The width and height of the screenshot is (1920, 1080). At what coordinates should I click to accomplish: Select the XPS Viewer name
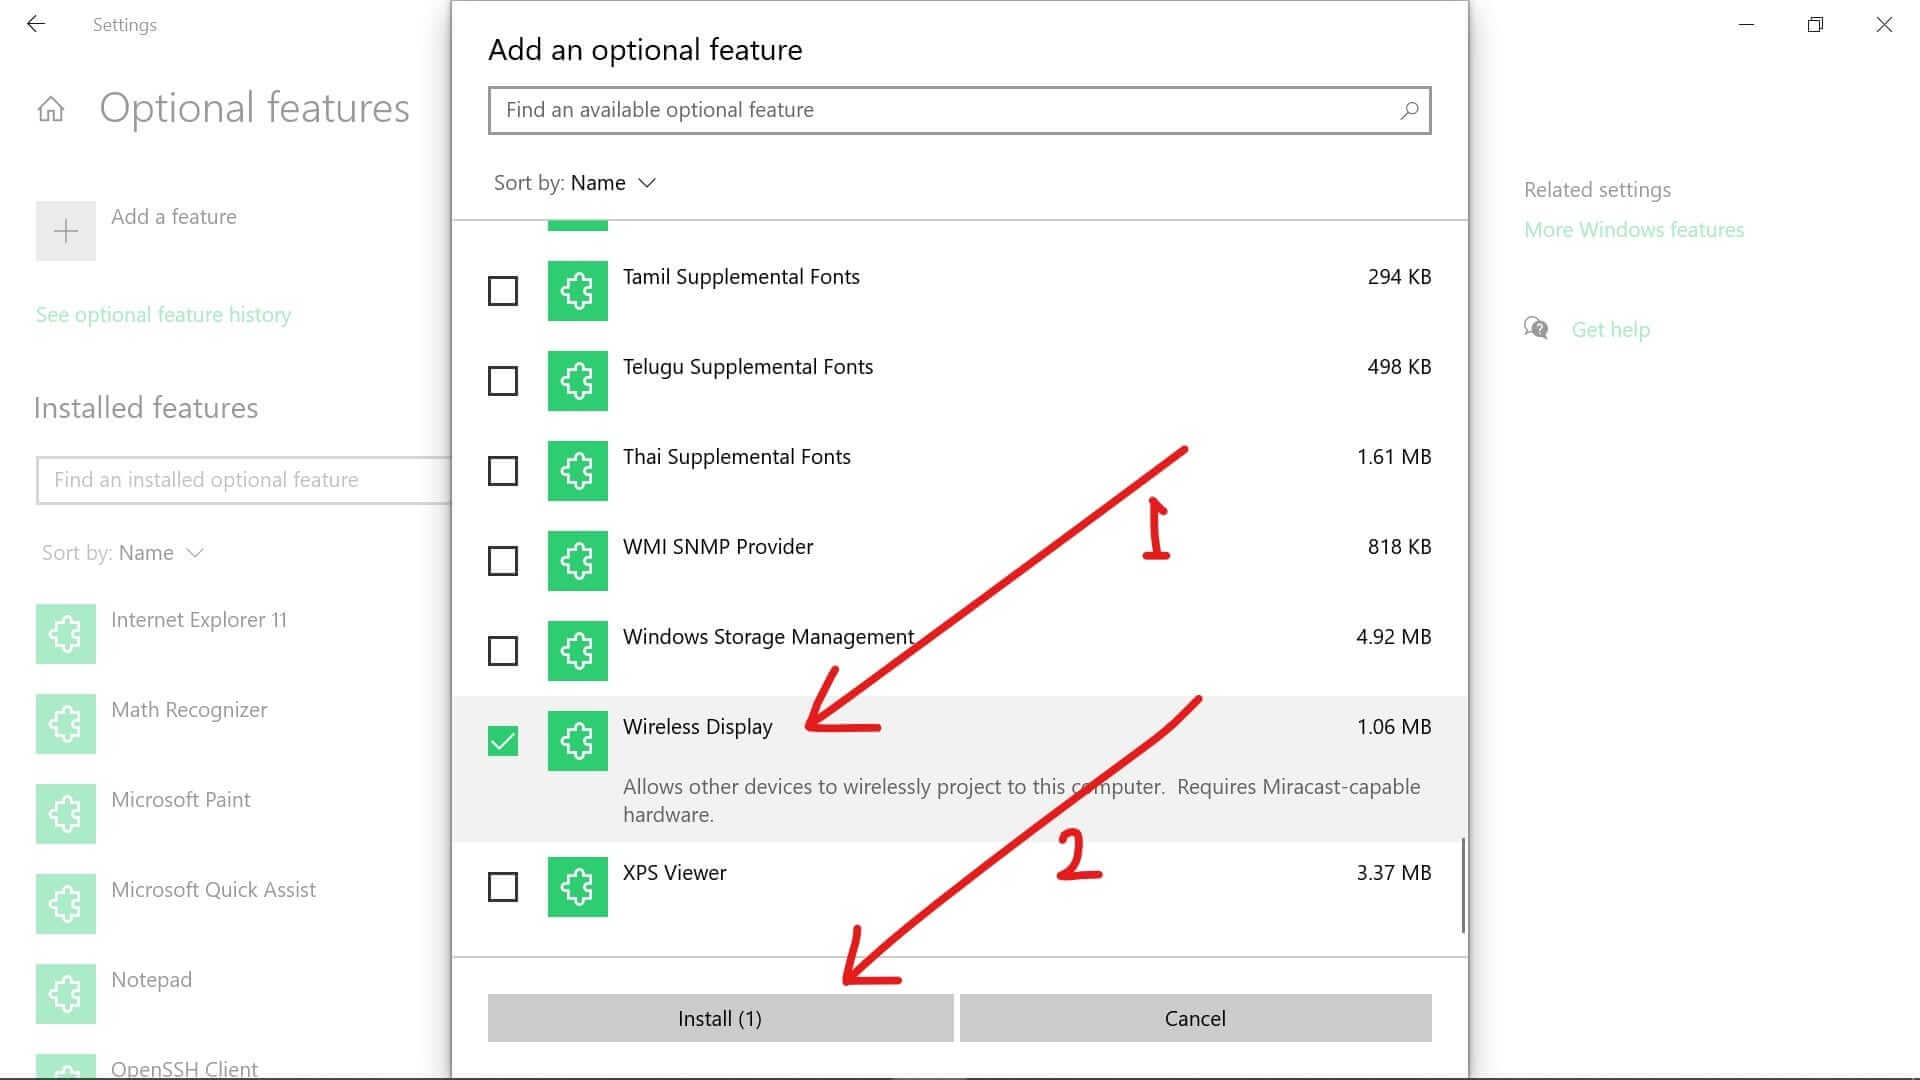[x=675, y=873]
